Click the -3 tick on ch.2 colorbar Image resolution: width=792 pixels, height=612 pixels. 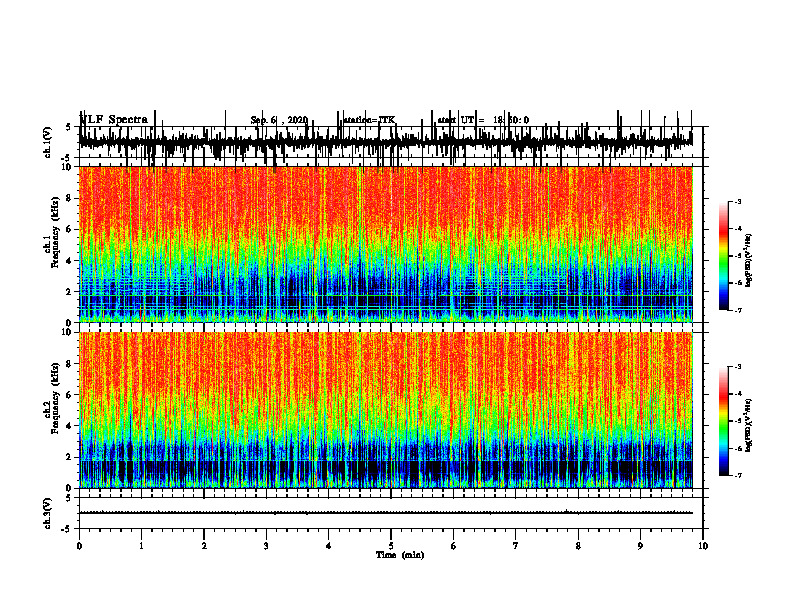pyautogui.click(x=737, y=367)
